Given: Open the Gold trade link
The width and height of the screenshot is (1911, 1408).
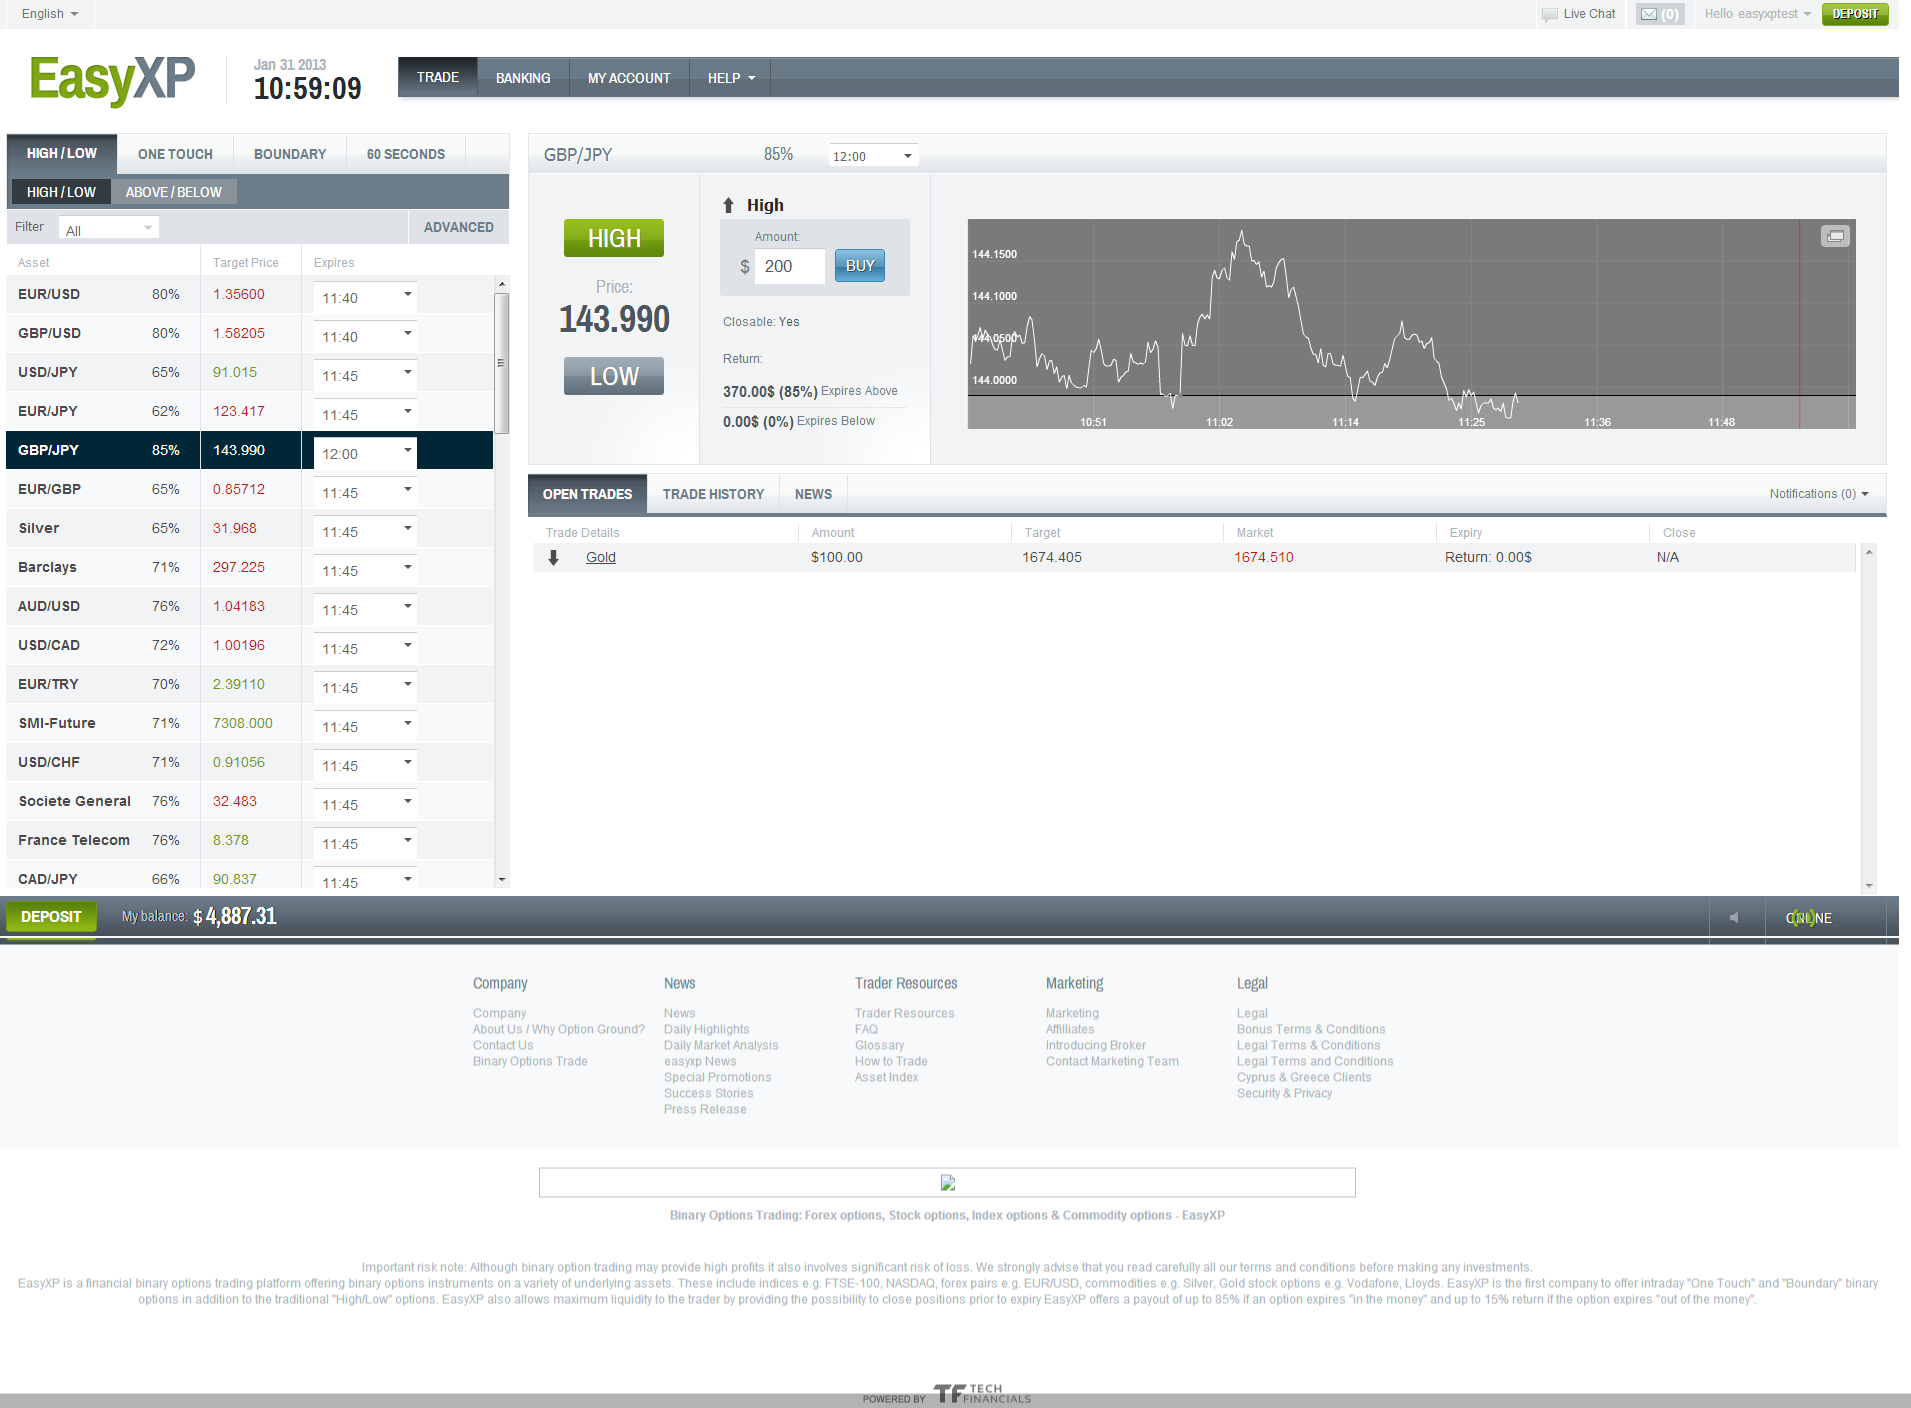Looking at the screenshot, I should [x=601, y=557].
